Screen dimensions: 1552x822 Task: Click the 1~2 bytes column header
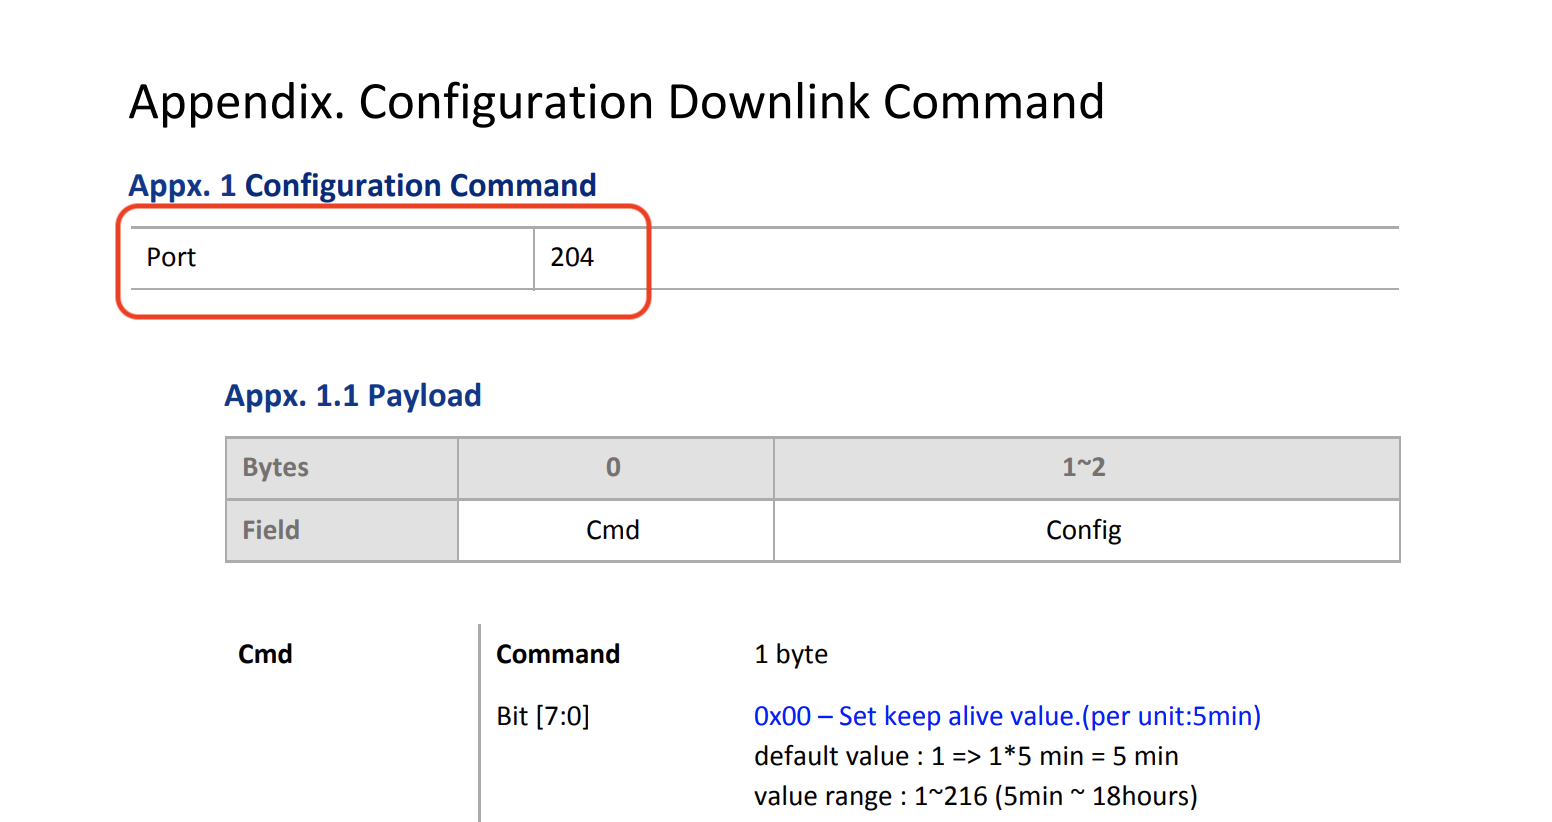coord(1084,468)
